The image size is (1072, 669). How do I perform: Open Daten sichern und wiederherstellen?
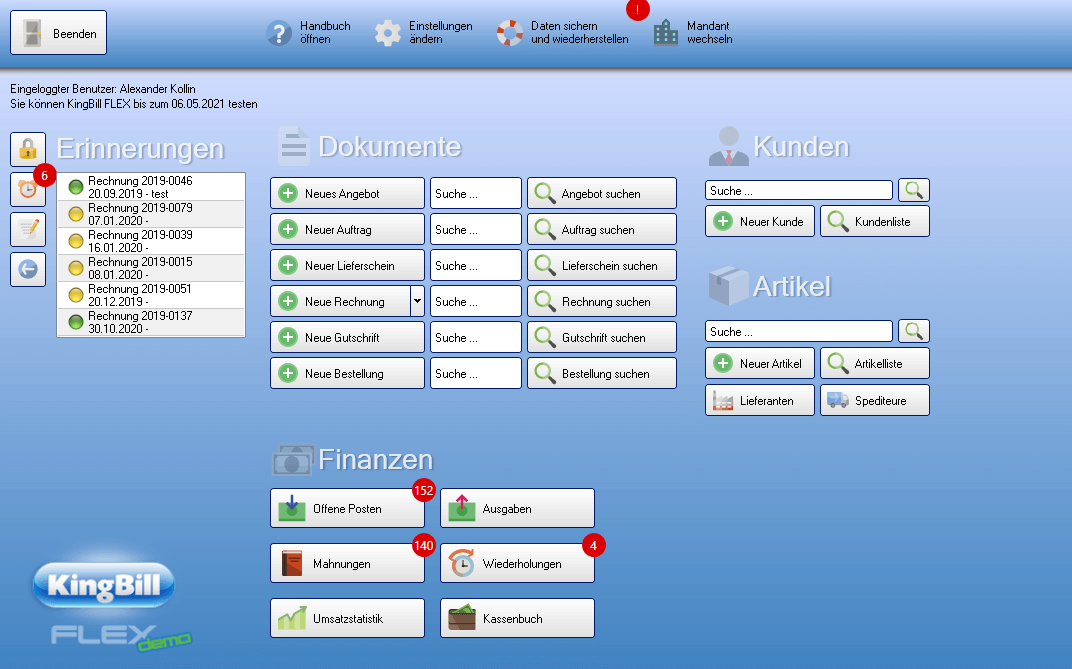coord(563,33)
